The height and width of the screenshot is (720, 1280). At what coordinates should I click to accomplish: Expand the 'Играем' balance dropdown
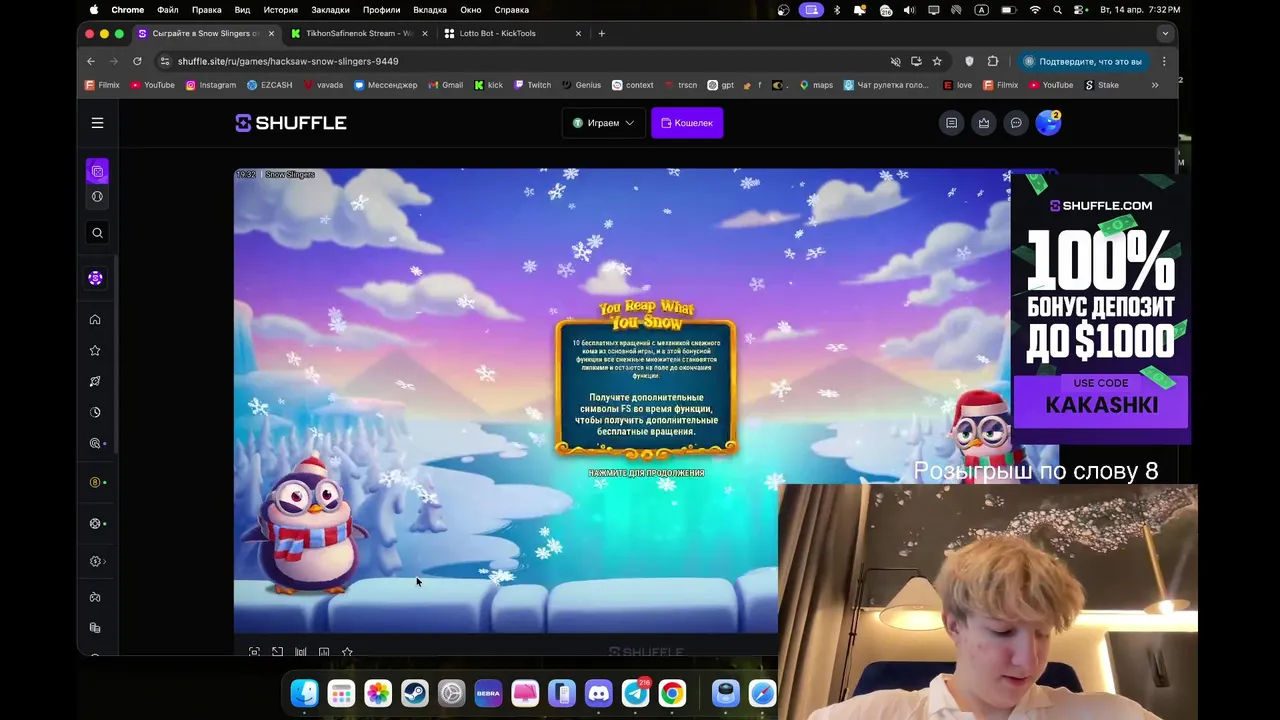click(x=603, y=123)
